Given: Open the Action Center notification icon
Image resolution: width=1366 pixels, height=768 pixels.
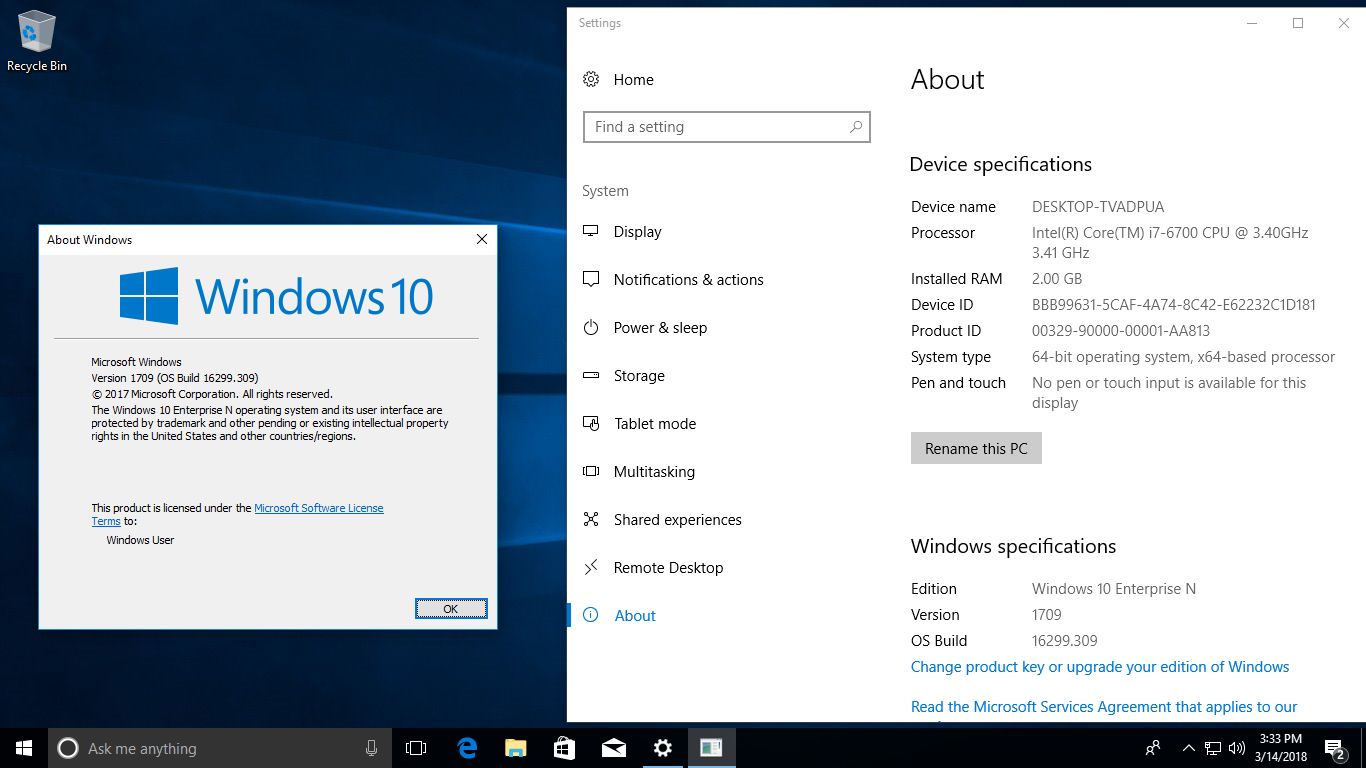Looking at the screenshot, I should coord(1334,748).
